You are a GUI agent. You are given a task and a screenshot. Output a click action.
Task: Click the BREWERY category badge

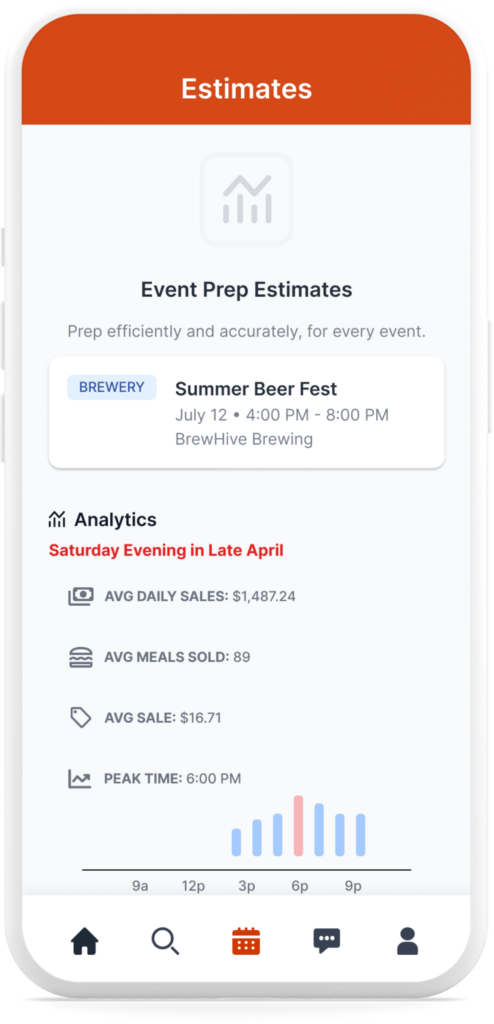click(112, 387)
